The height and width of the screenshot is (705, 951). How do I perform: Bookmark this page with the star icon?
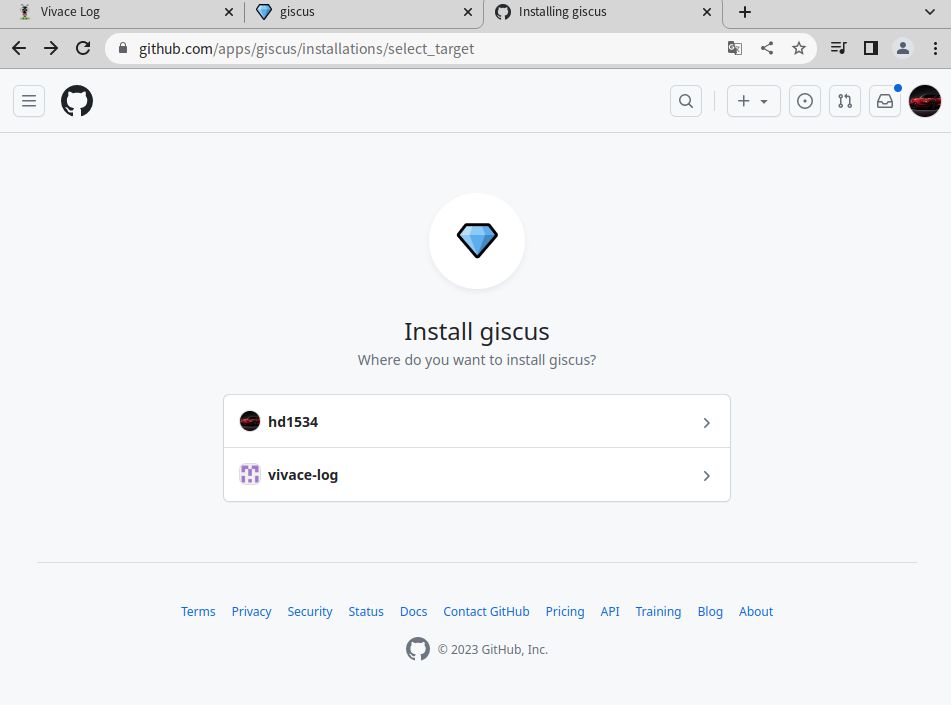point(799,49)
